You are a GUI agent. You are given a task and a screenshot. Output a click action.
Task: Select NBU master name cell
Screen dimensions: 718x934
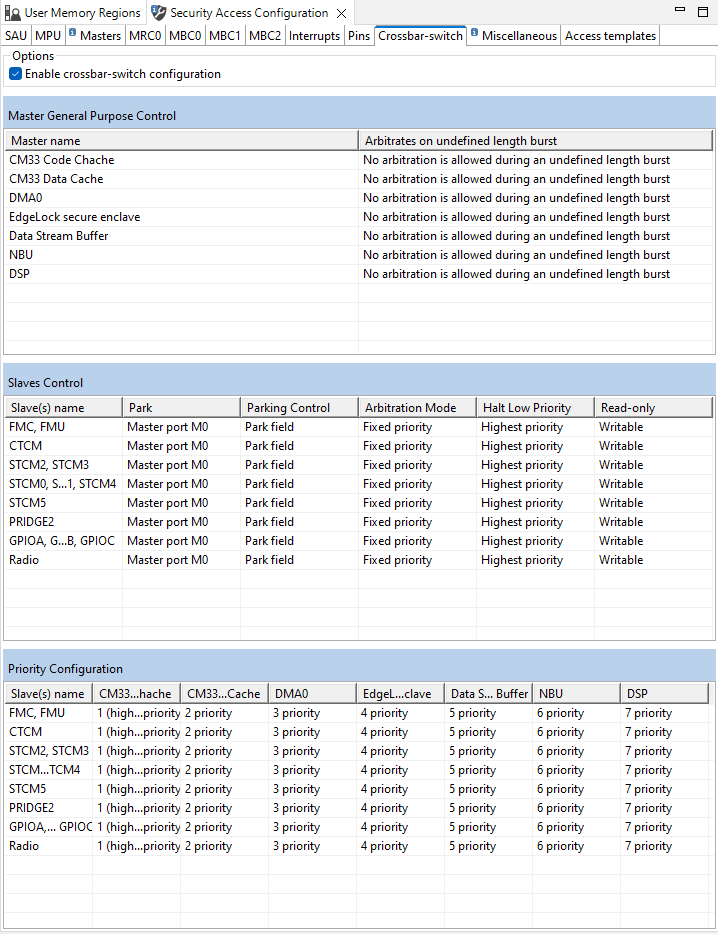181,255
